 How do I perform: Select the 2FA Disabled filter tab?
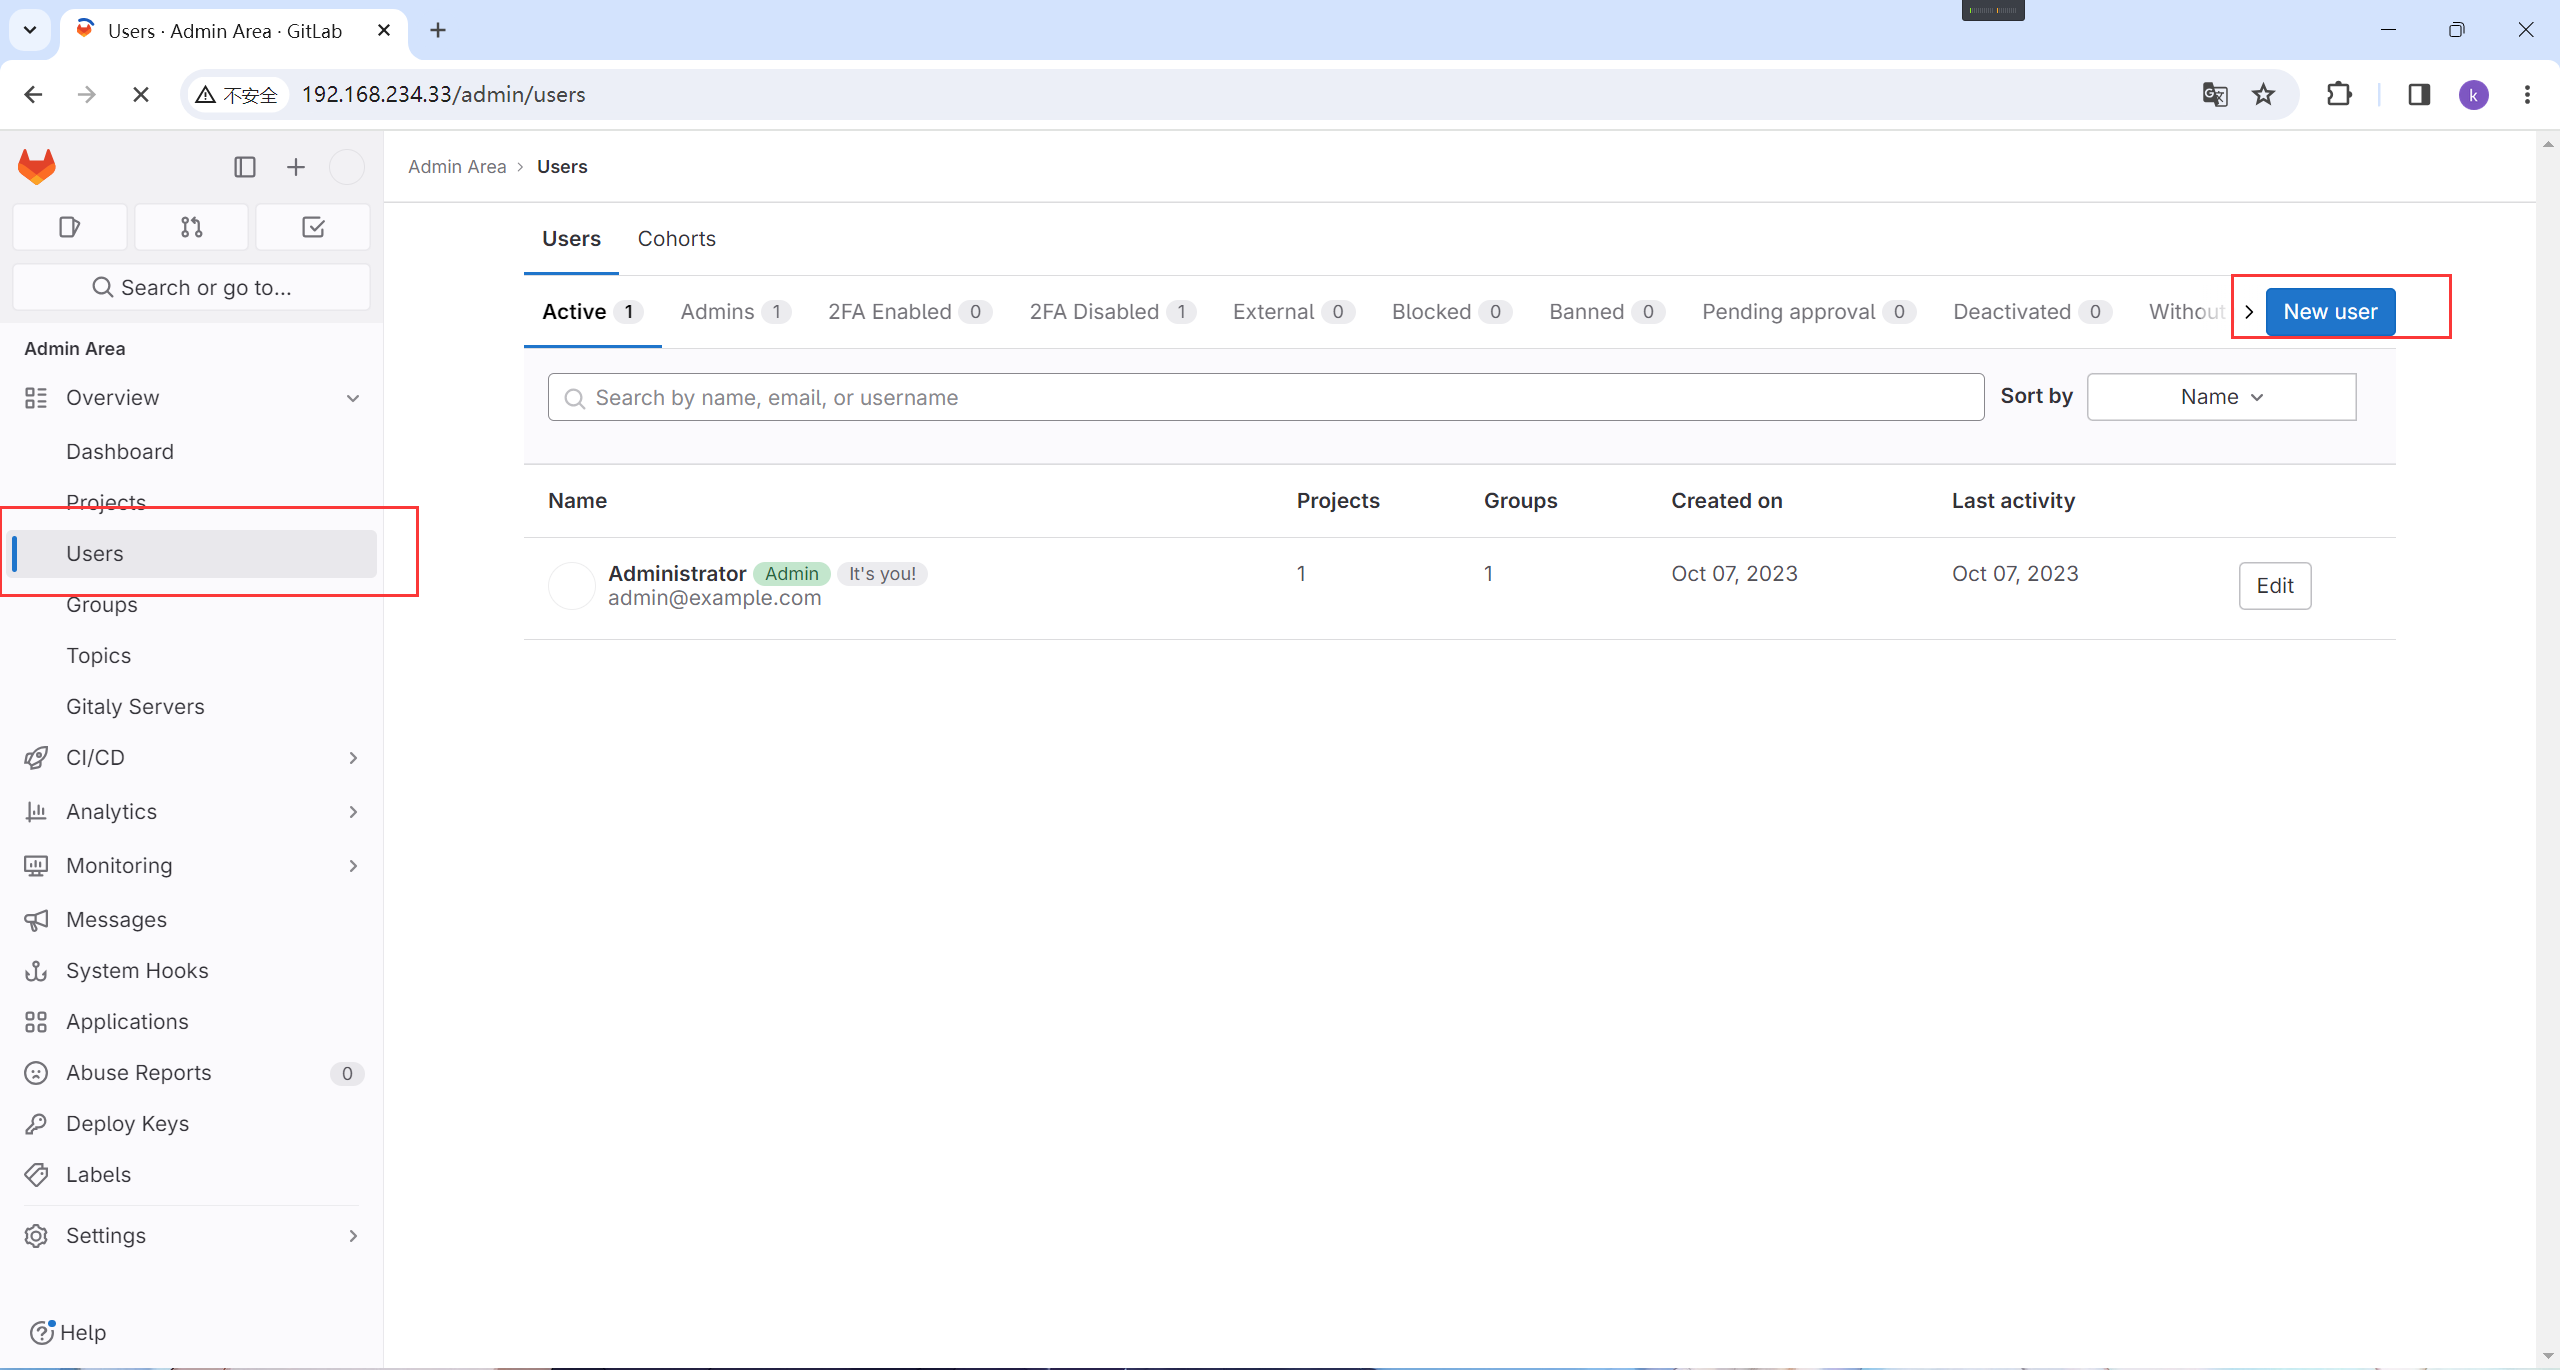pos(1110,312)
